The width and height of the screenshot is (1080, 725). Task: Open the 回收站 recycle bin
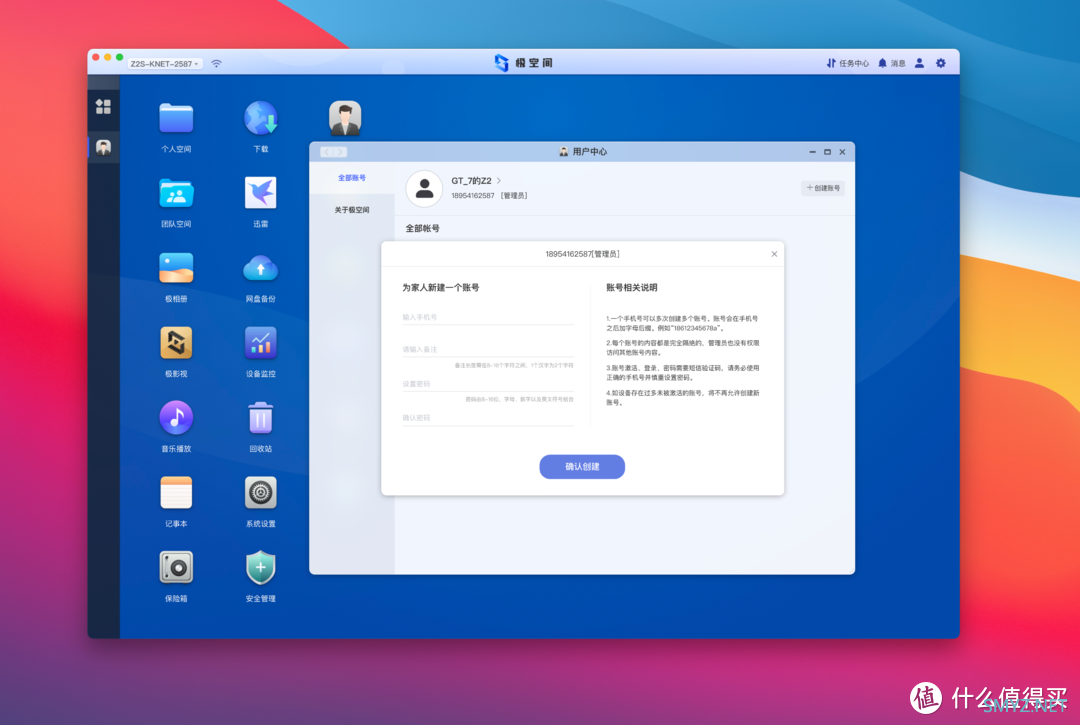(260, 417)
